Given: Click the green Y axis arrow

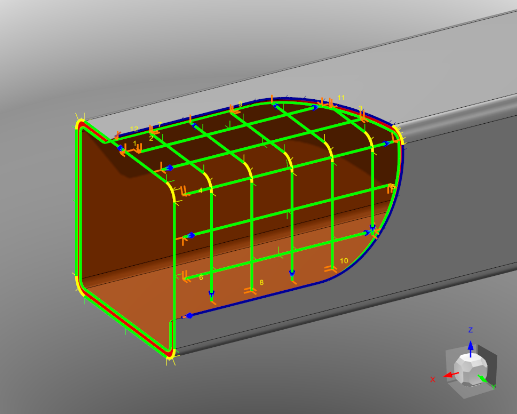Looking at the screenshot, I should click(x=483, y=380).
